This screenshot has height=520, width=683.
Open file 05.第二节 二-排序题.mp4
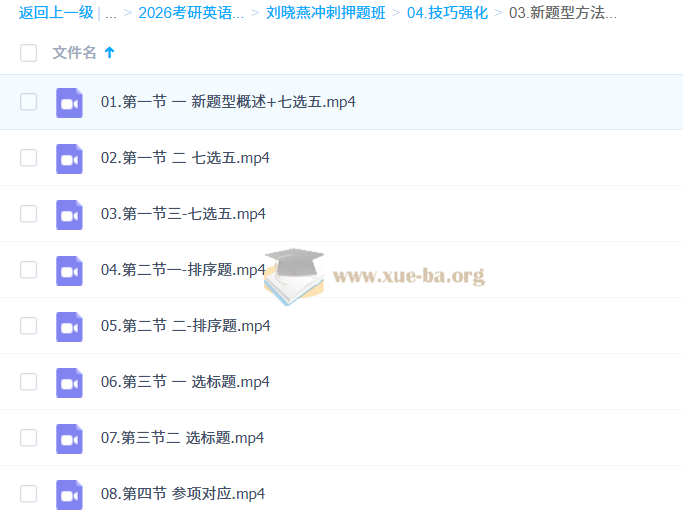(185, 326)
